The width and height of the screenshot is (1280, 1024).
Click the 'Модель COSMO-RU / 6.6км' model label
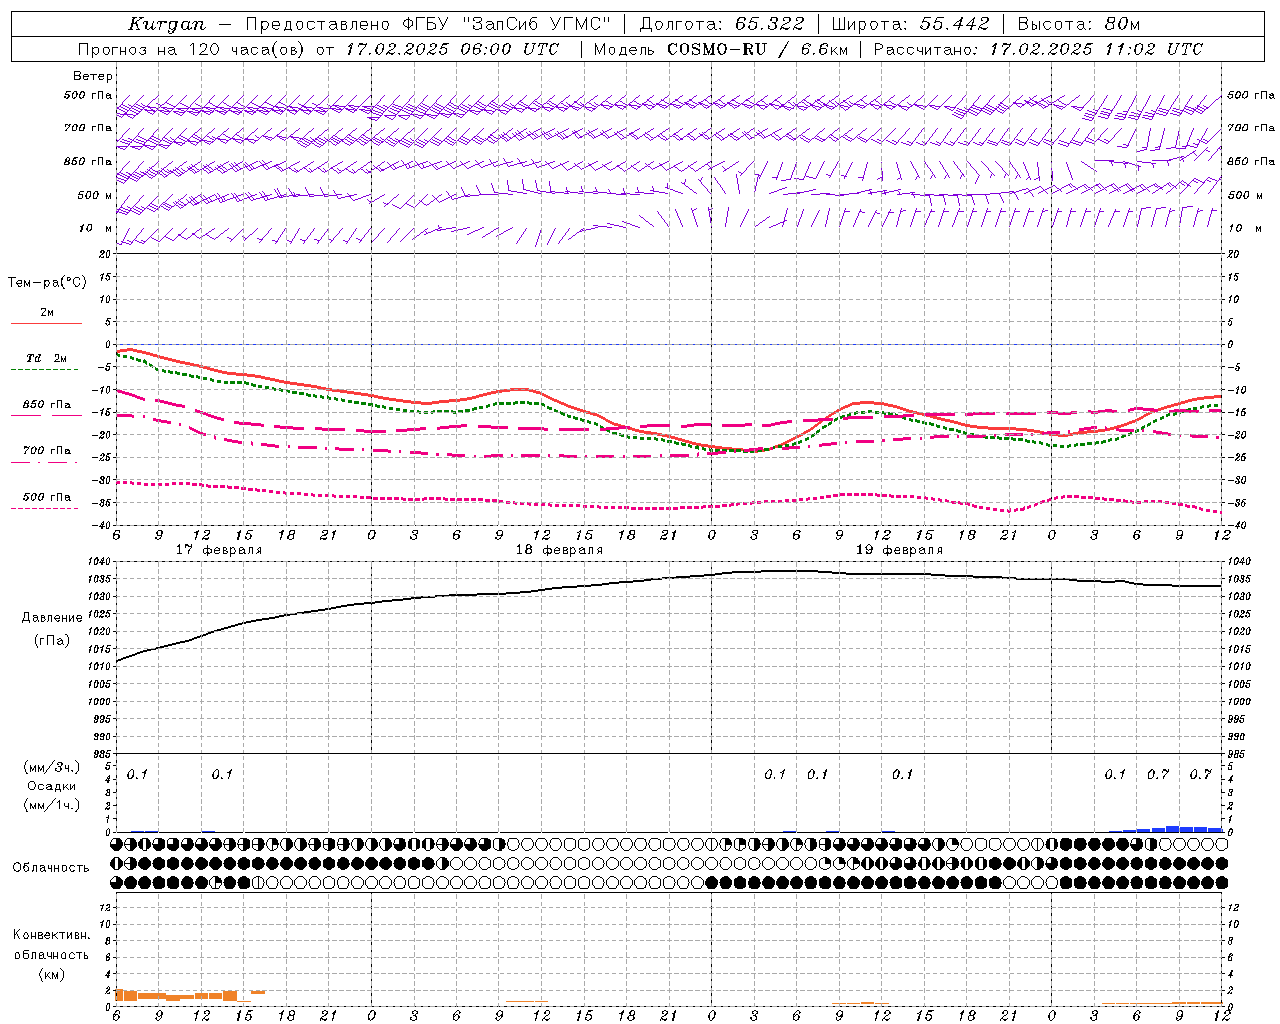click(720, 49)
